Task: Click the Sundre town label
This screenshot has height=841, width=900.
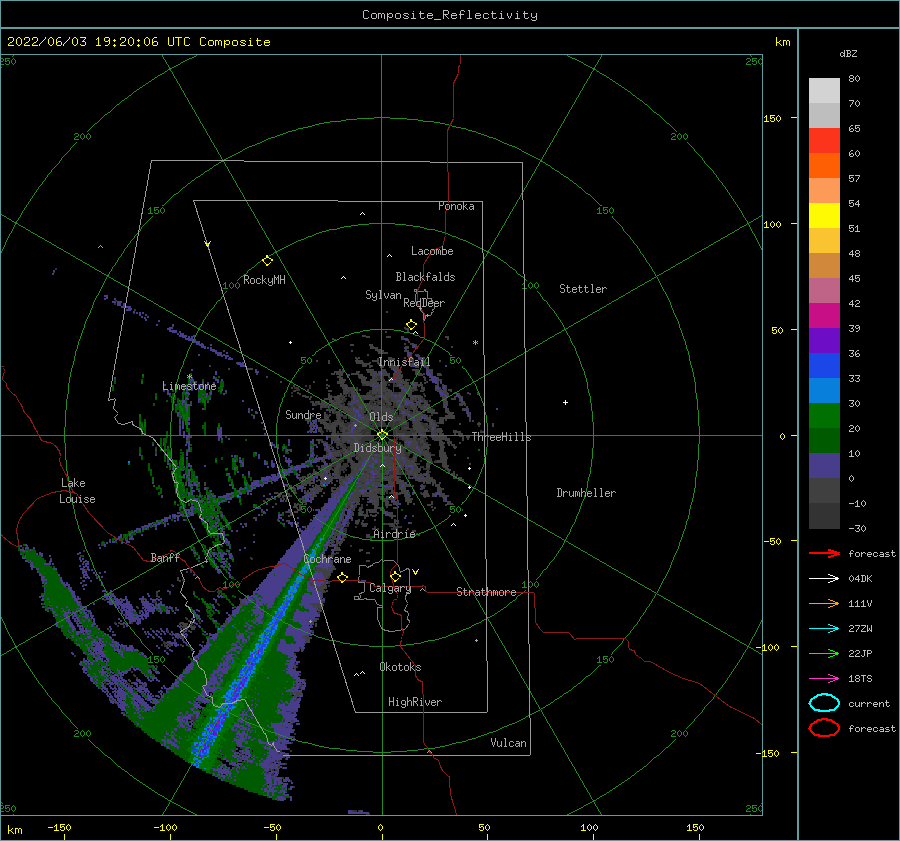Action: pyautogui.click(x=303, y=414)
